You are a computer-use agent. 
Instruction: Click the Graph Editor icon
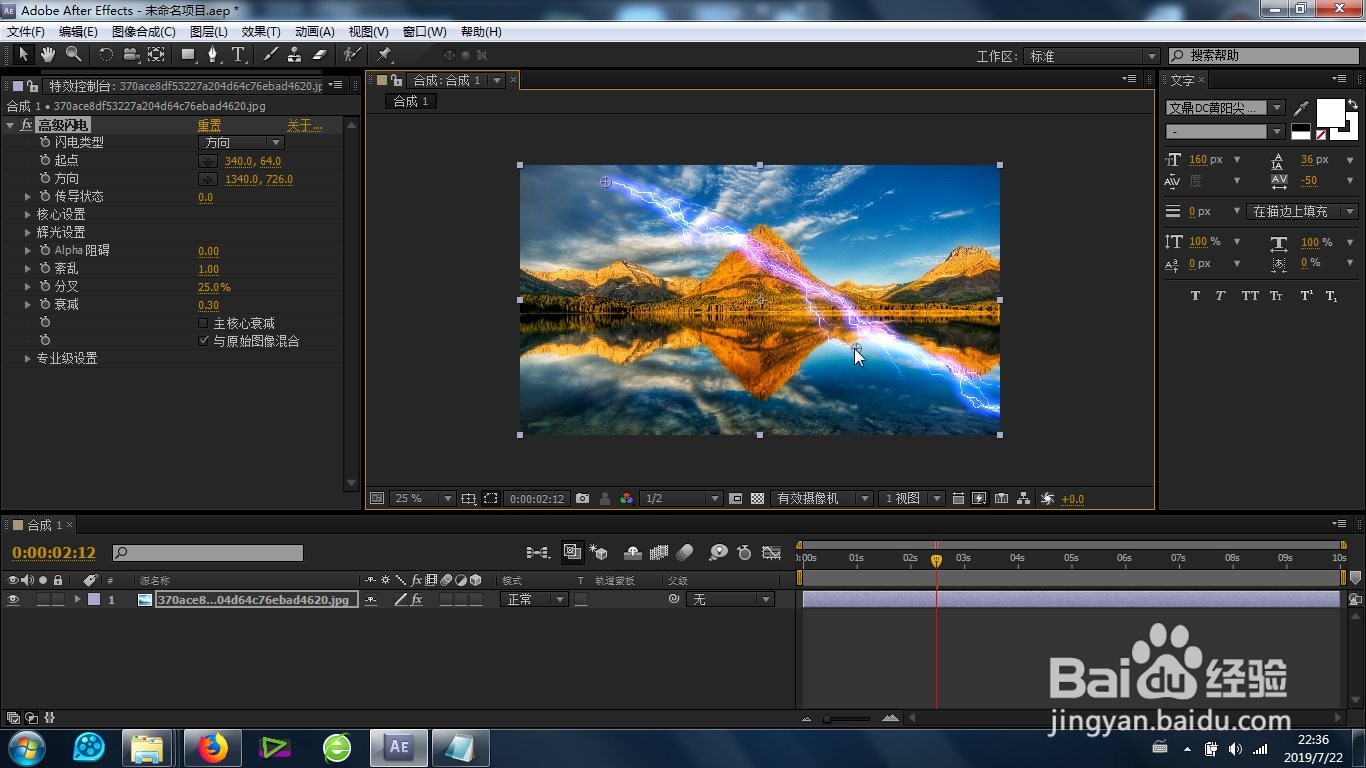click(771, 552)
